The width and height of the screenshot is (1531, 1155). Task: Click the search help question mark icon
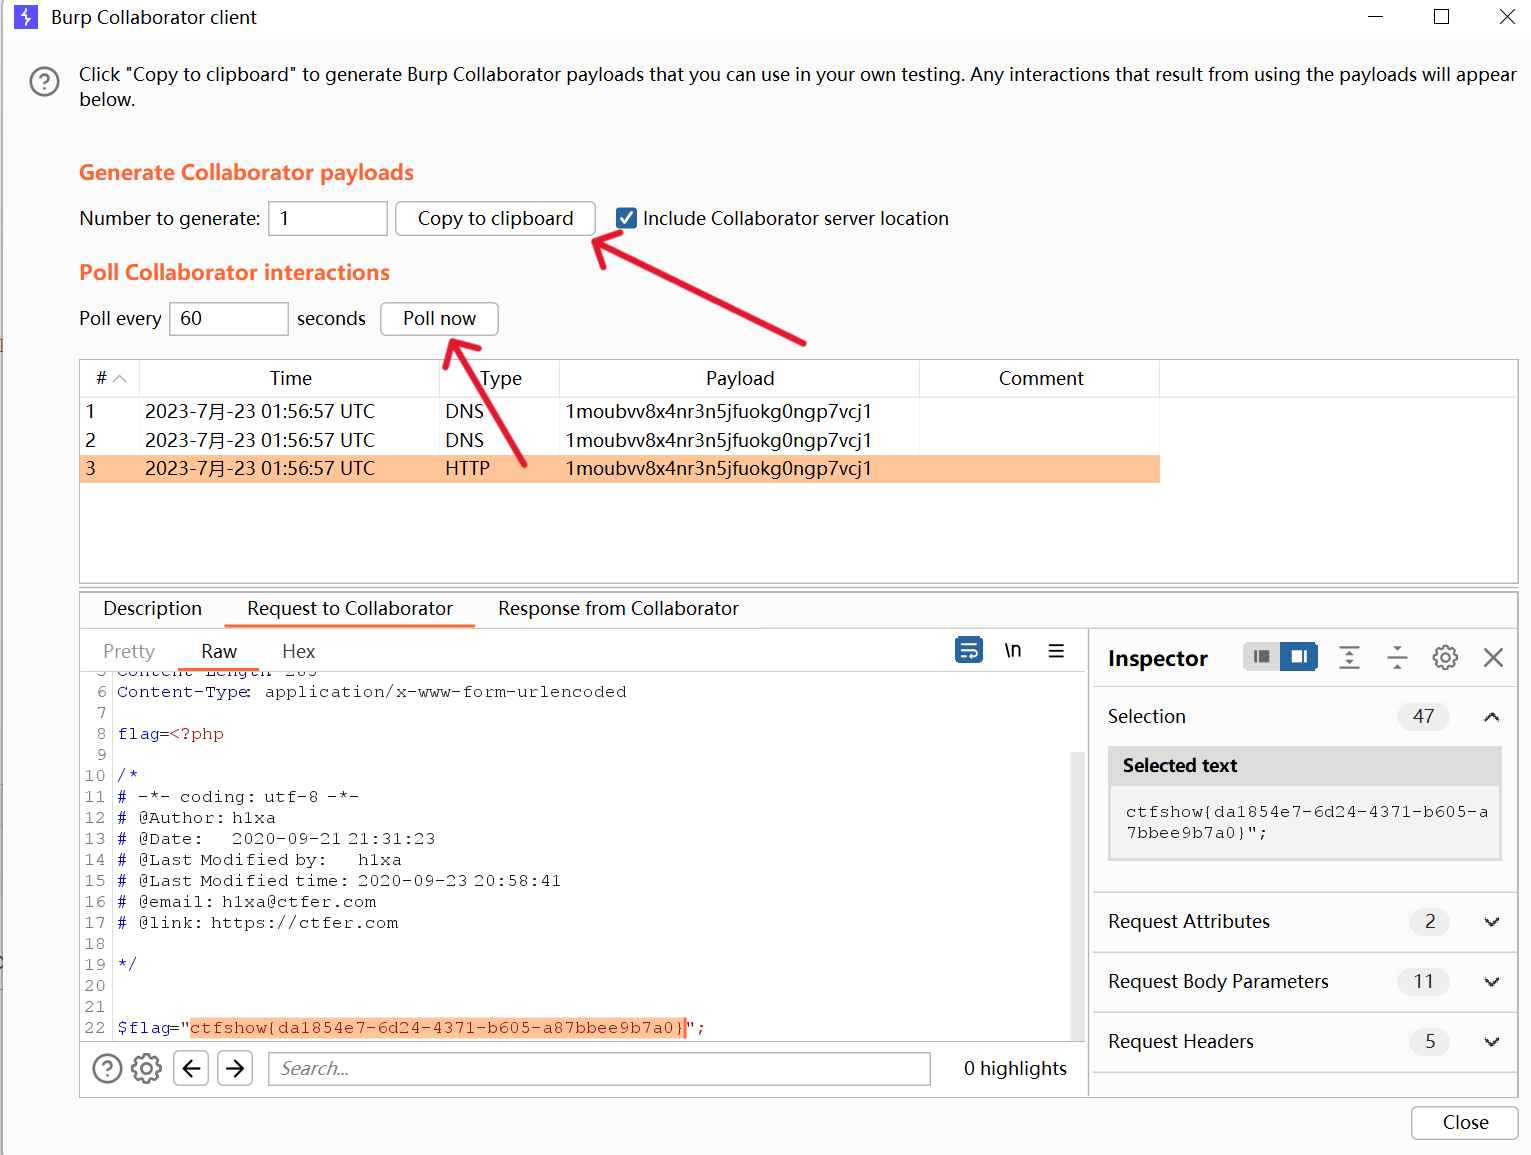pyautogui.click(x=107, y=1069)
